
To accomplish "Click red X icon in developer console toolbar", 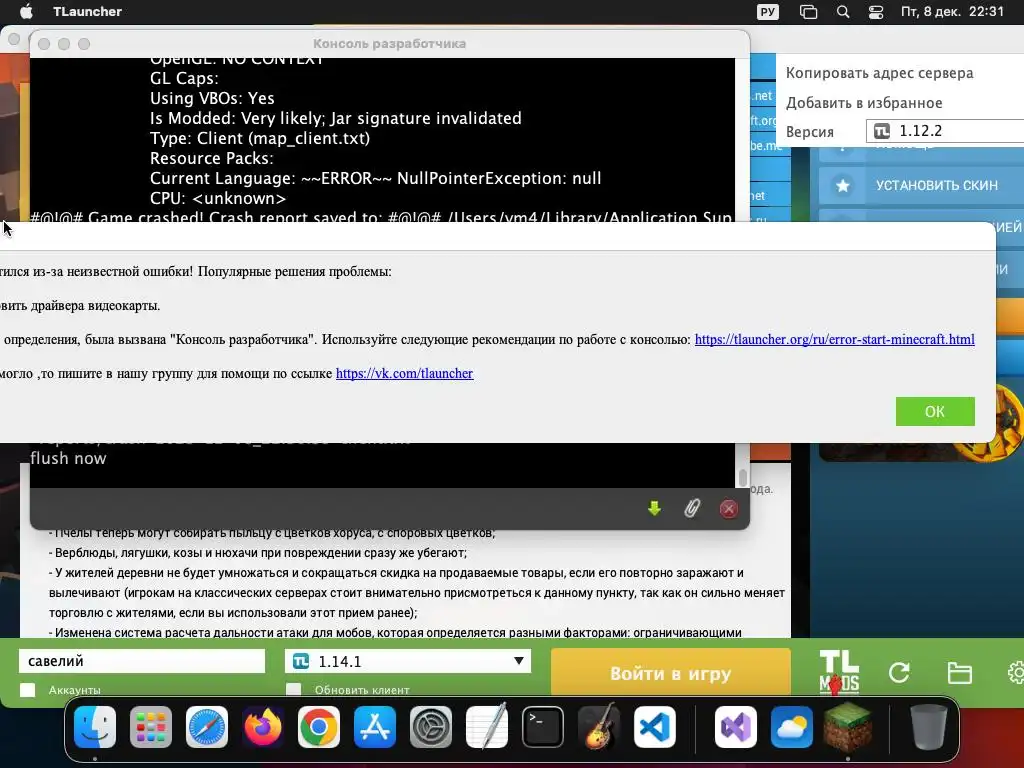I will coord(729,509).
